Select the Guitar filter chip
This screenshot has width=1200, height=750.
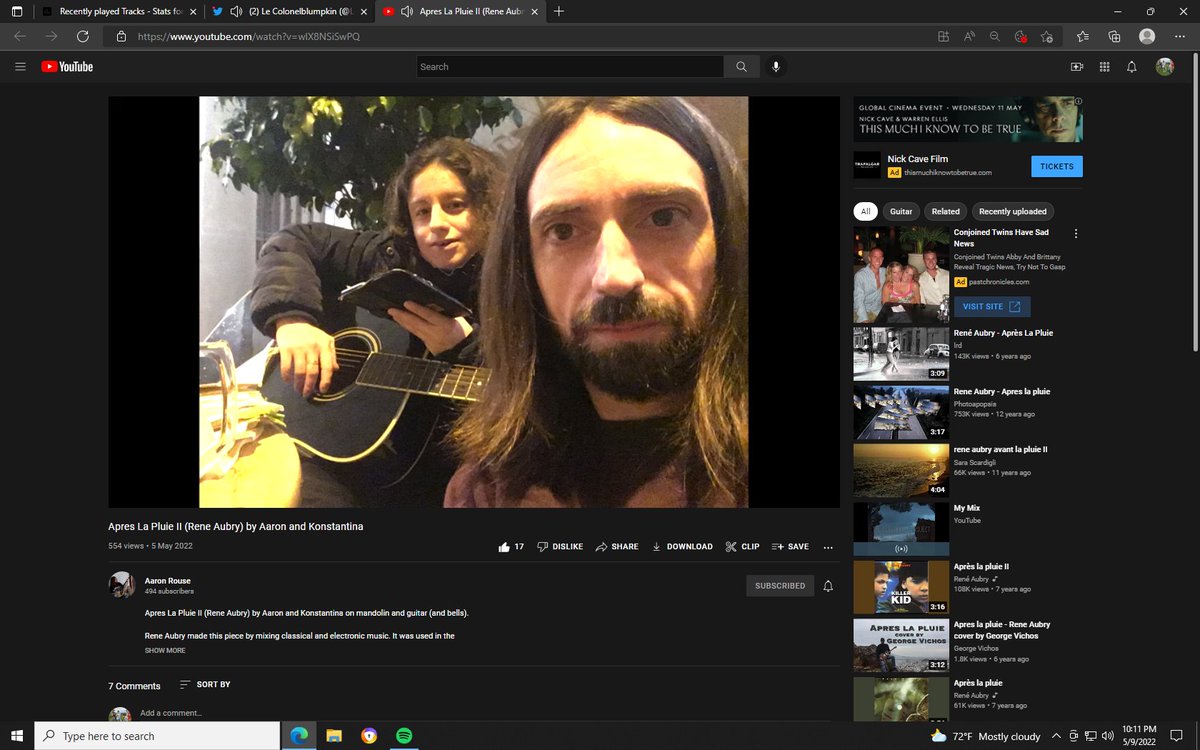click(x=901, y=211)
